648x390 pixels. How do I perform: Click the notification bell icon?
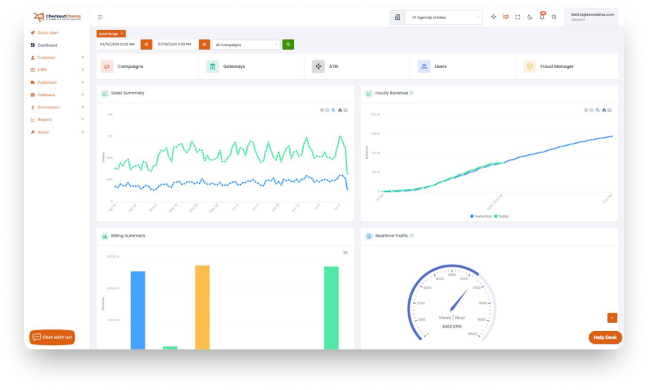(x=542, y=17)
